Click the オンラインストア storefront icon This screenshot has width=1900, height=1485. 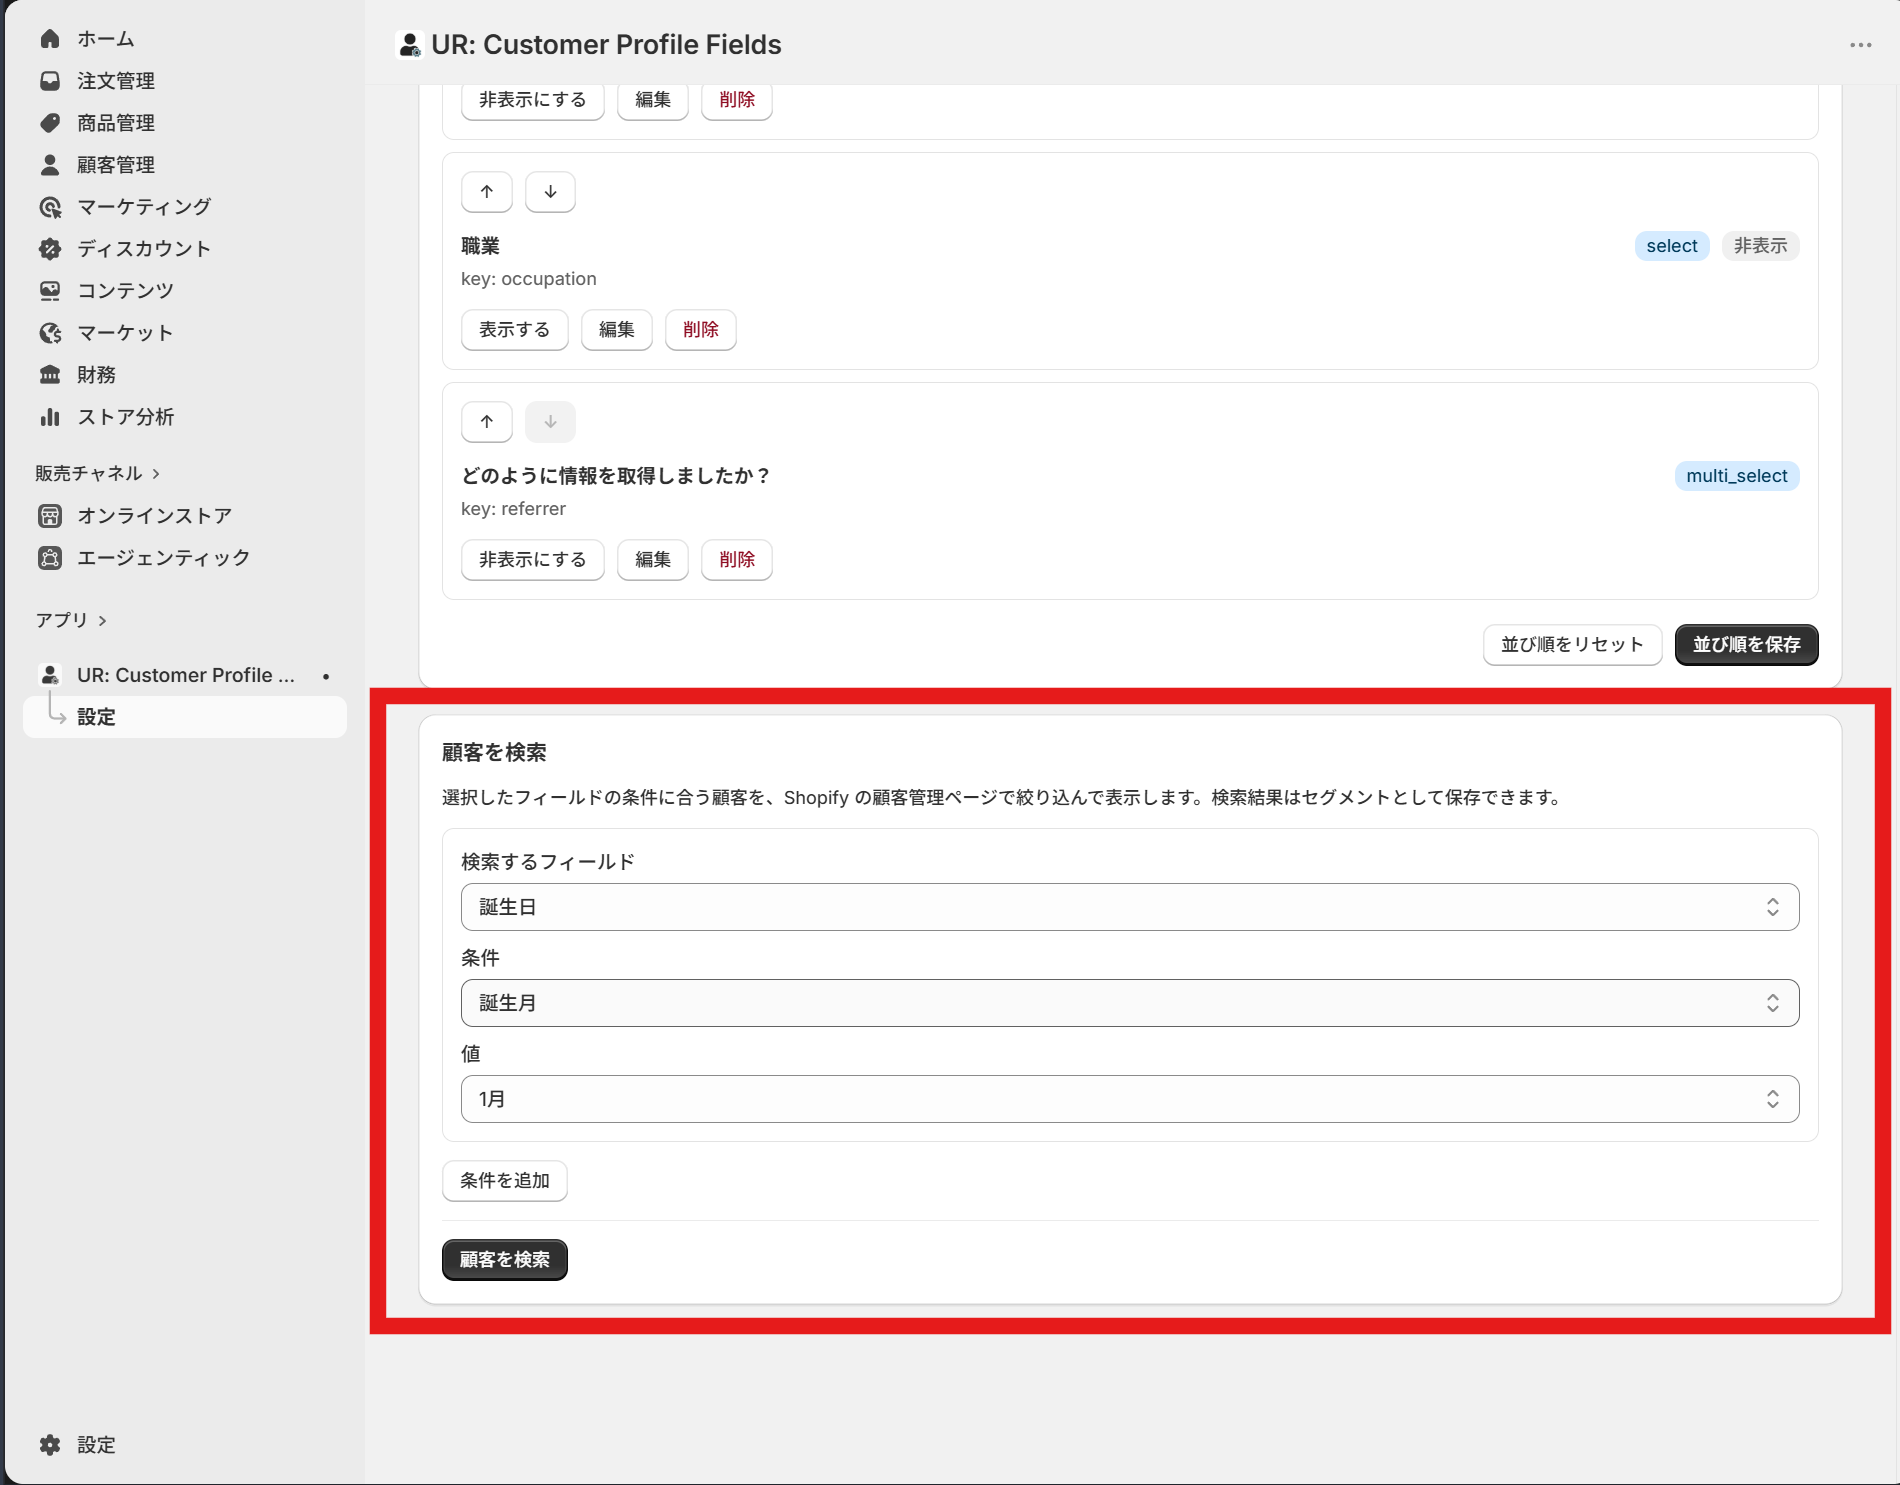(50, 516)
